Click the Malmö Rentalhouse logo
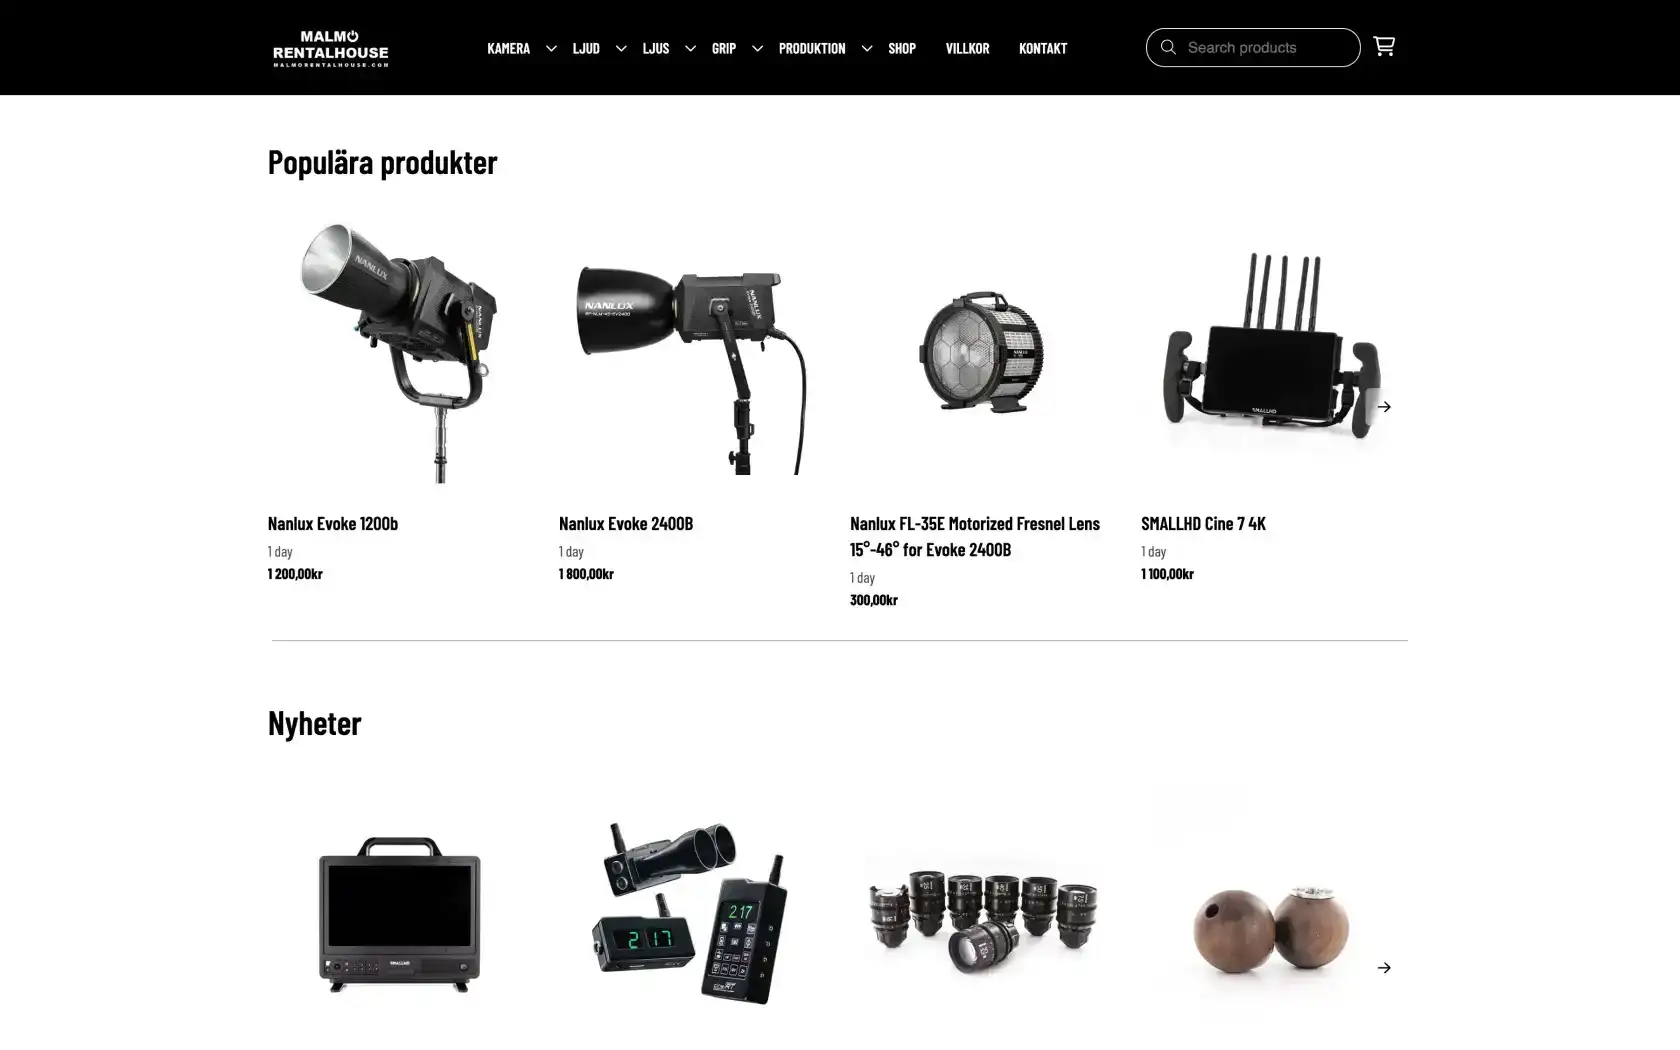The height and width of the screenshot is (1050, 1680). (x=331, y=48)
